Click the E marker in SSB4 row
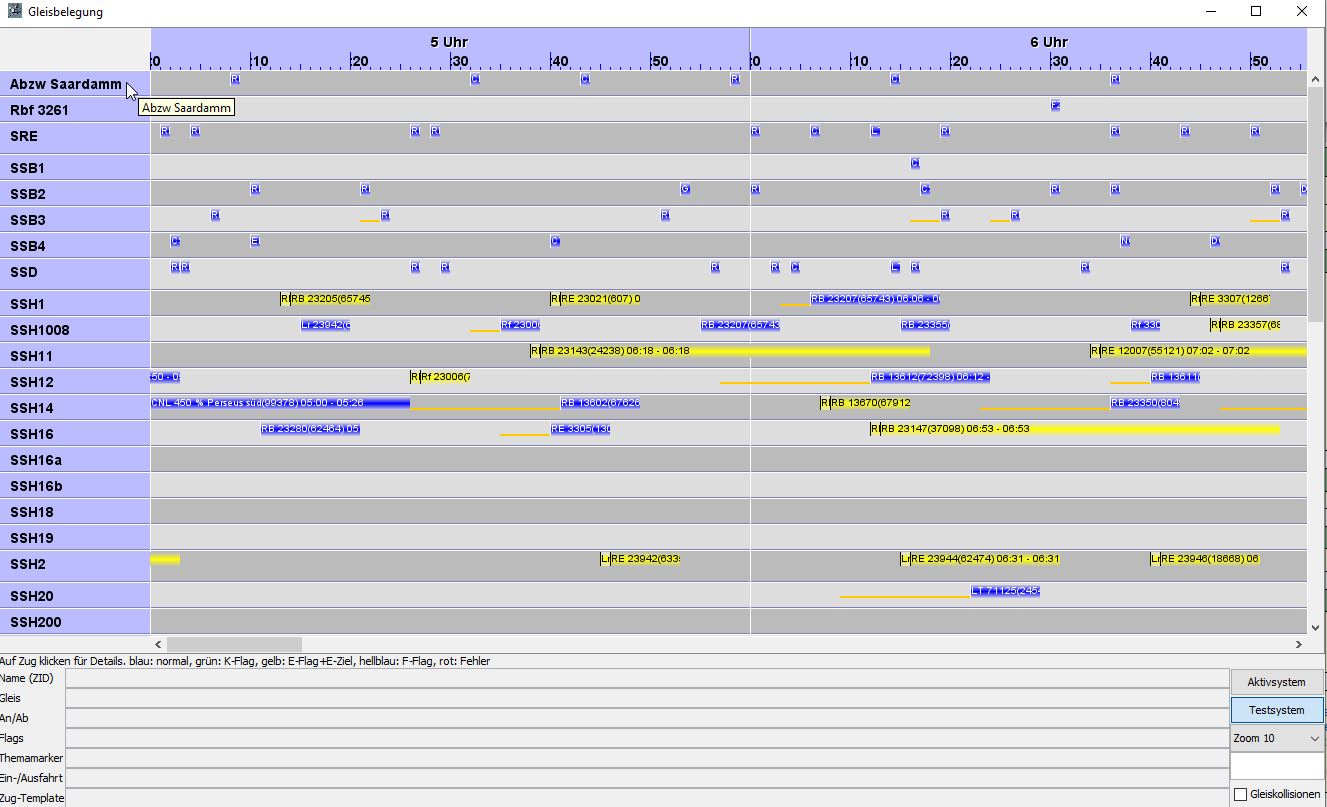 255,241
